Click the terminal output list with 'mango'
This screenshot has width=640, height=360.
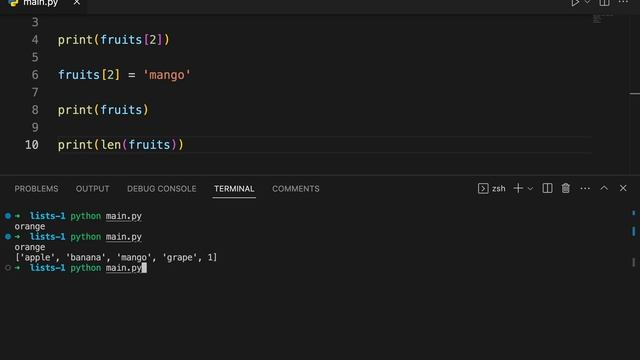click(116, 258)
